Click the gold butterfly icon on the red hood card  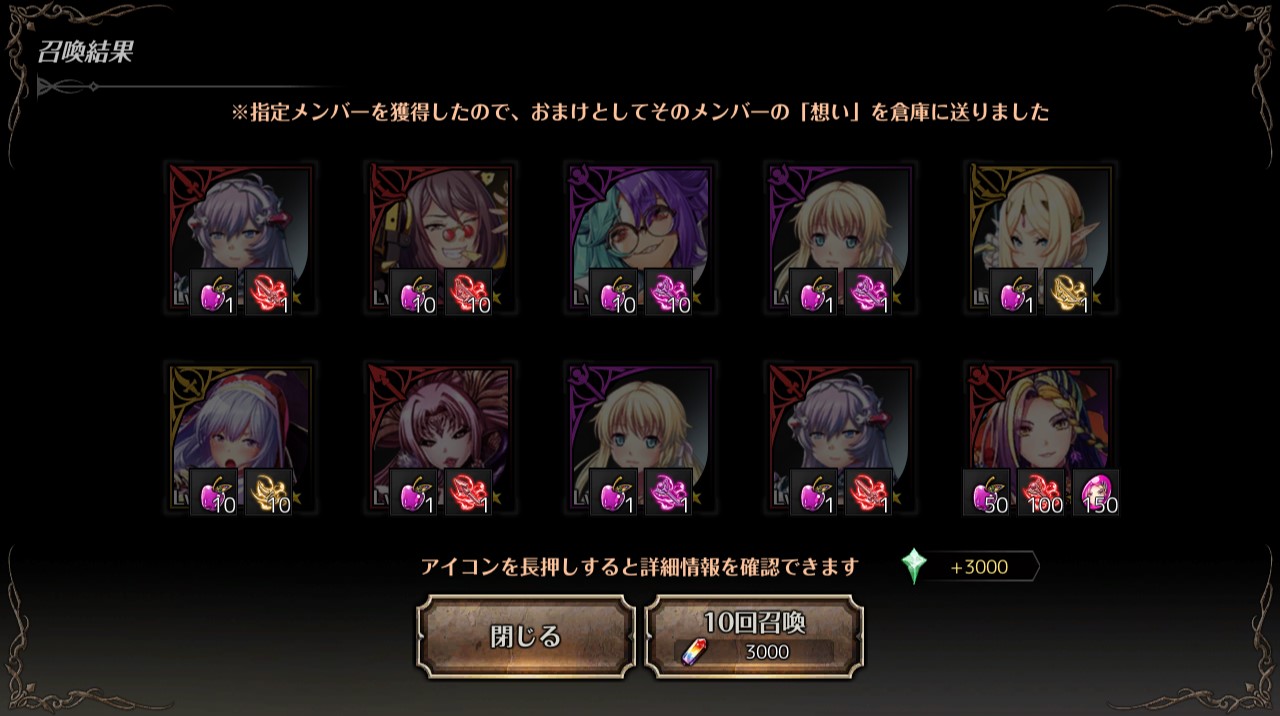(x=269, y=493)
